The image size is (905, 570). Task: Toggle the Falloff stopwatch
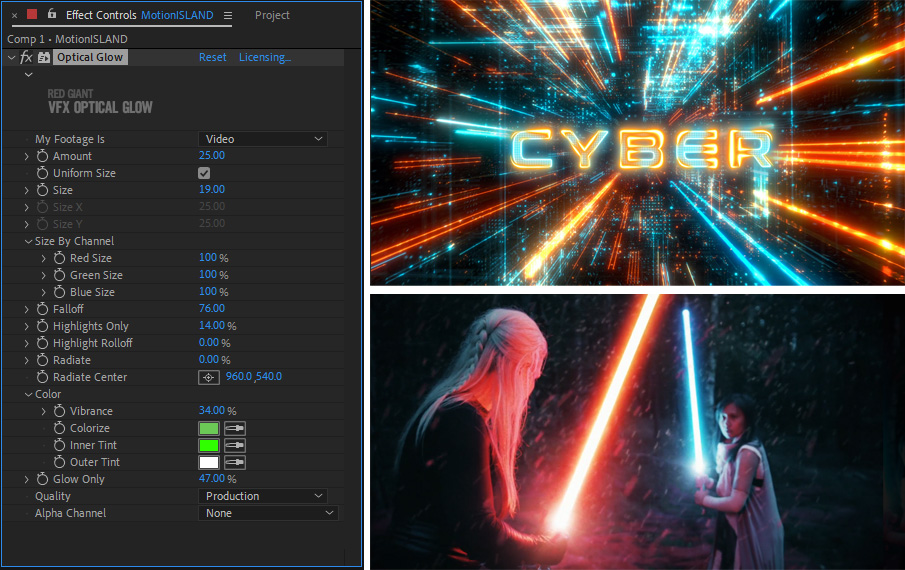point(42,309)
